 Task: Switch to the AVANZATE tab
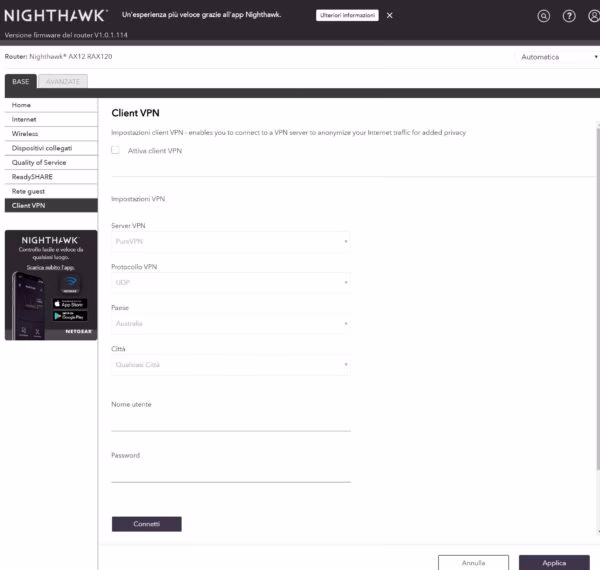[63, 81]
